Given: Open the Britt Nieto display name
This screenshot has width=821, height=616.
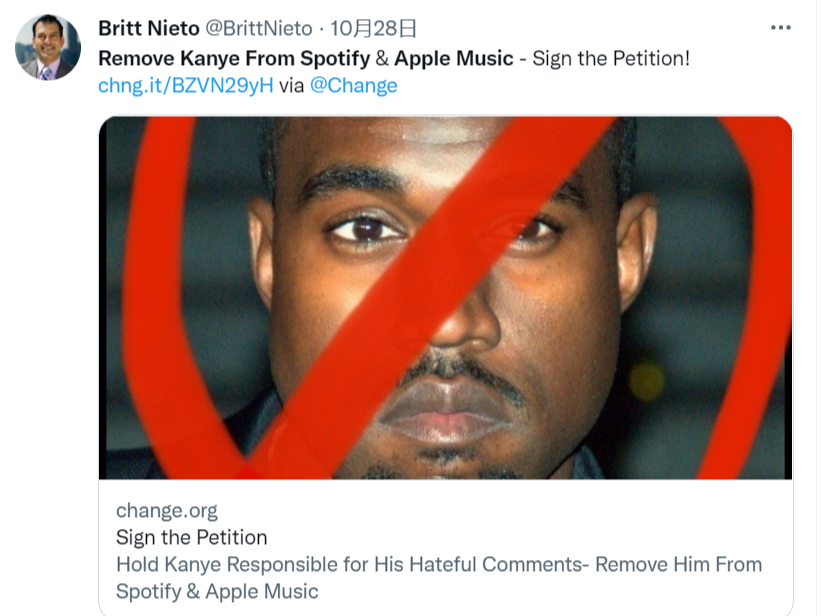Looking at the screenshot, I should [x=149, y=29].
